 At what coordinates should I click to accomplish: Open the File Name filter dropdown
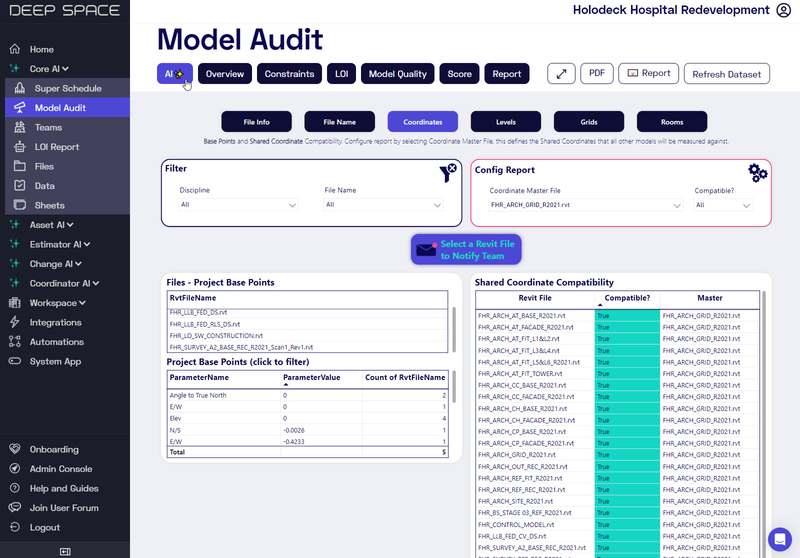pyautogui.click(x=384, y=205)
